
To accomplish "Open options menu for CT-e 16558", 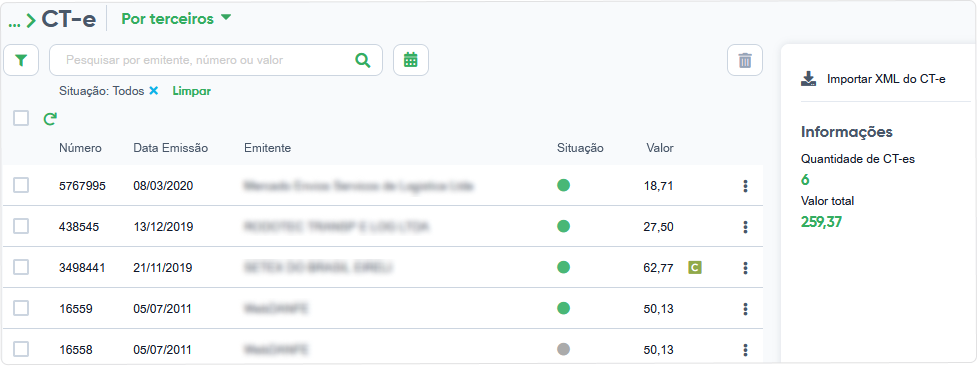I will click(x=745, y=350).
